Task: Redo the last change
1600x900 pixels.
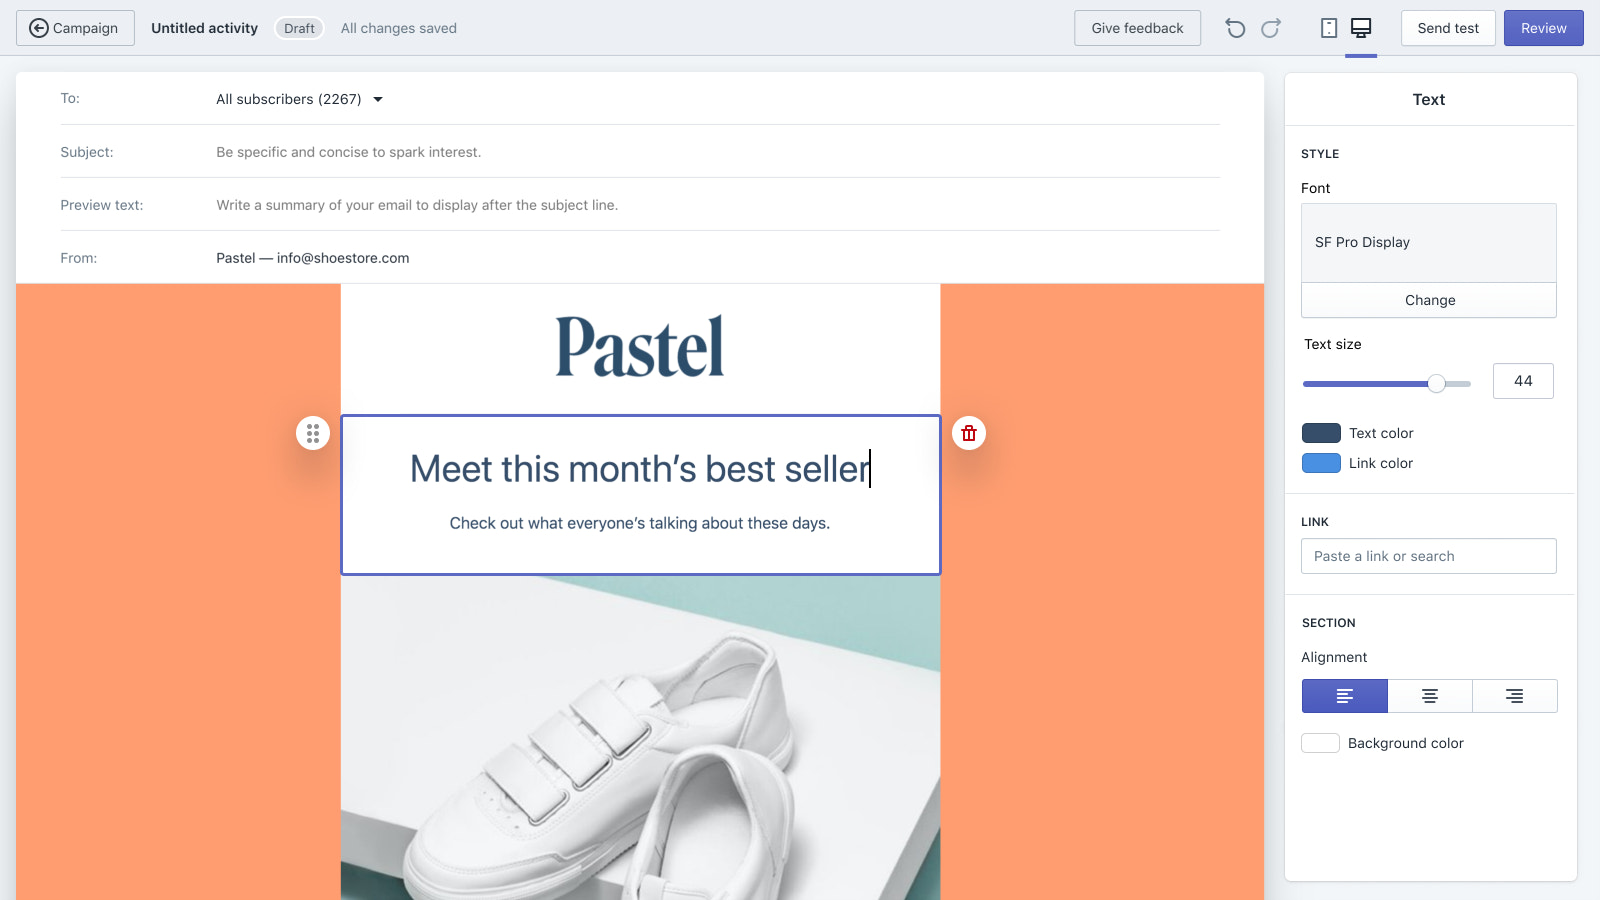Action: [1271, 28]
